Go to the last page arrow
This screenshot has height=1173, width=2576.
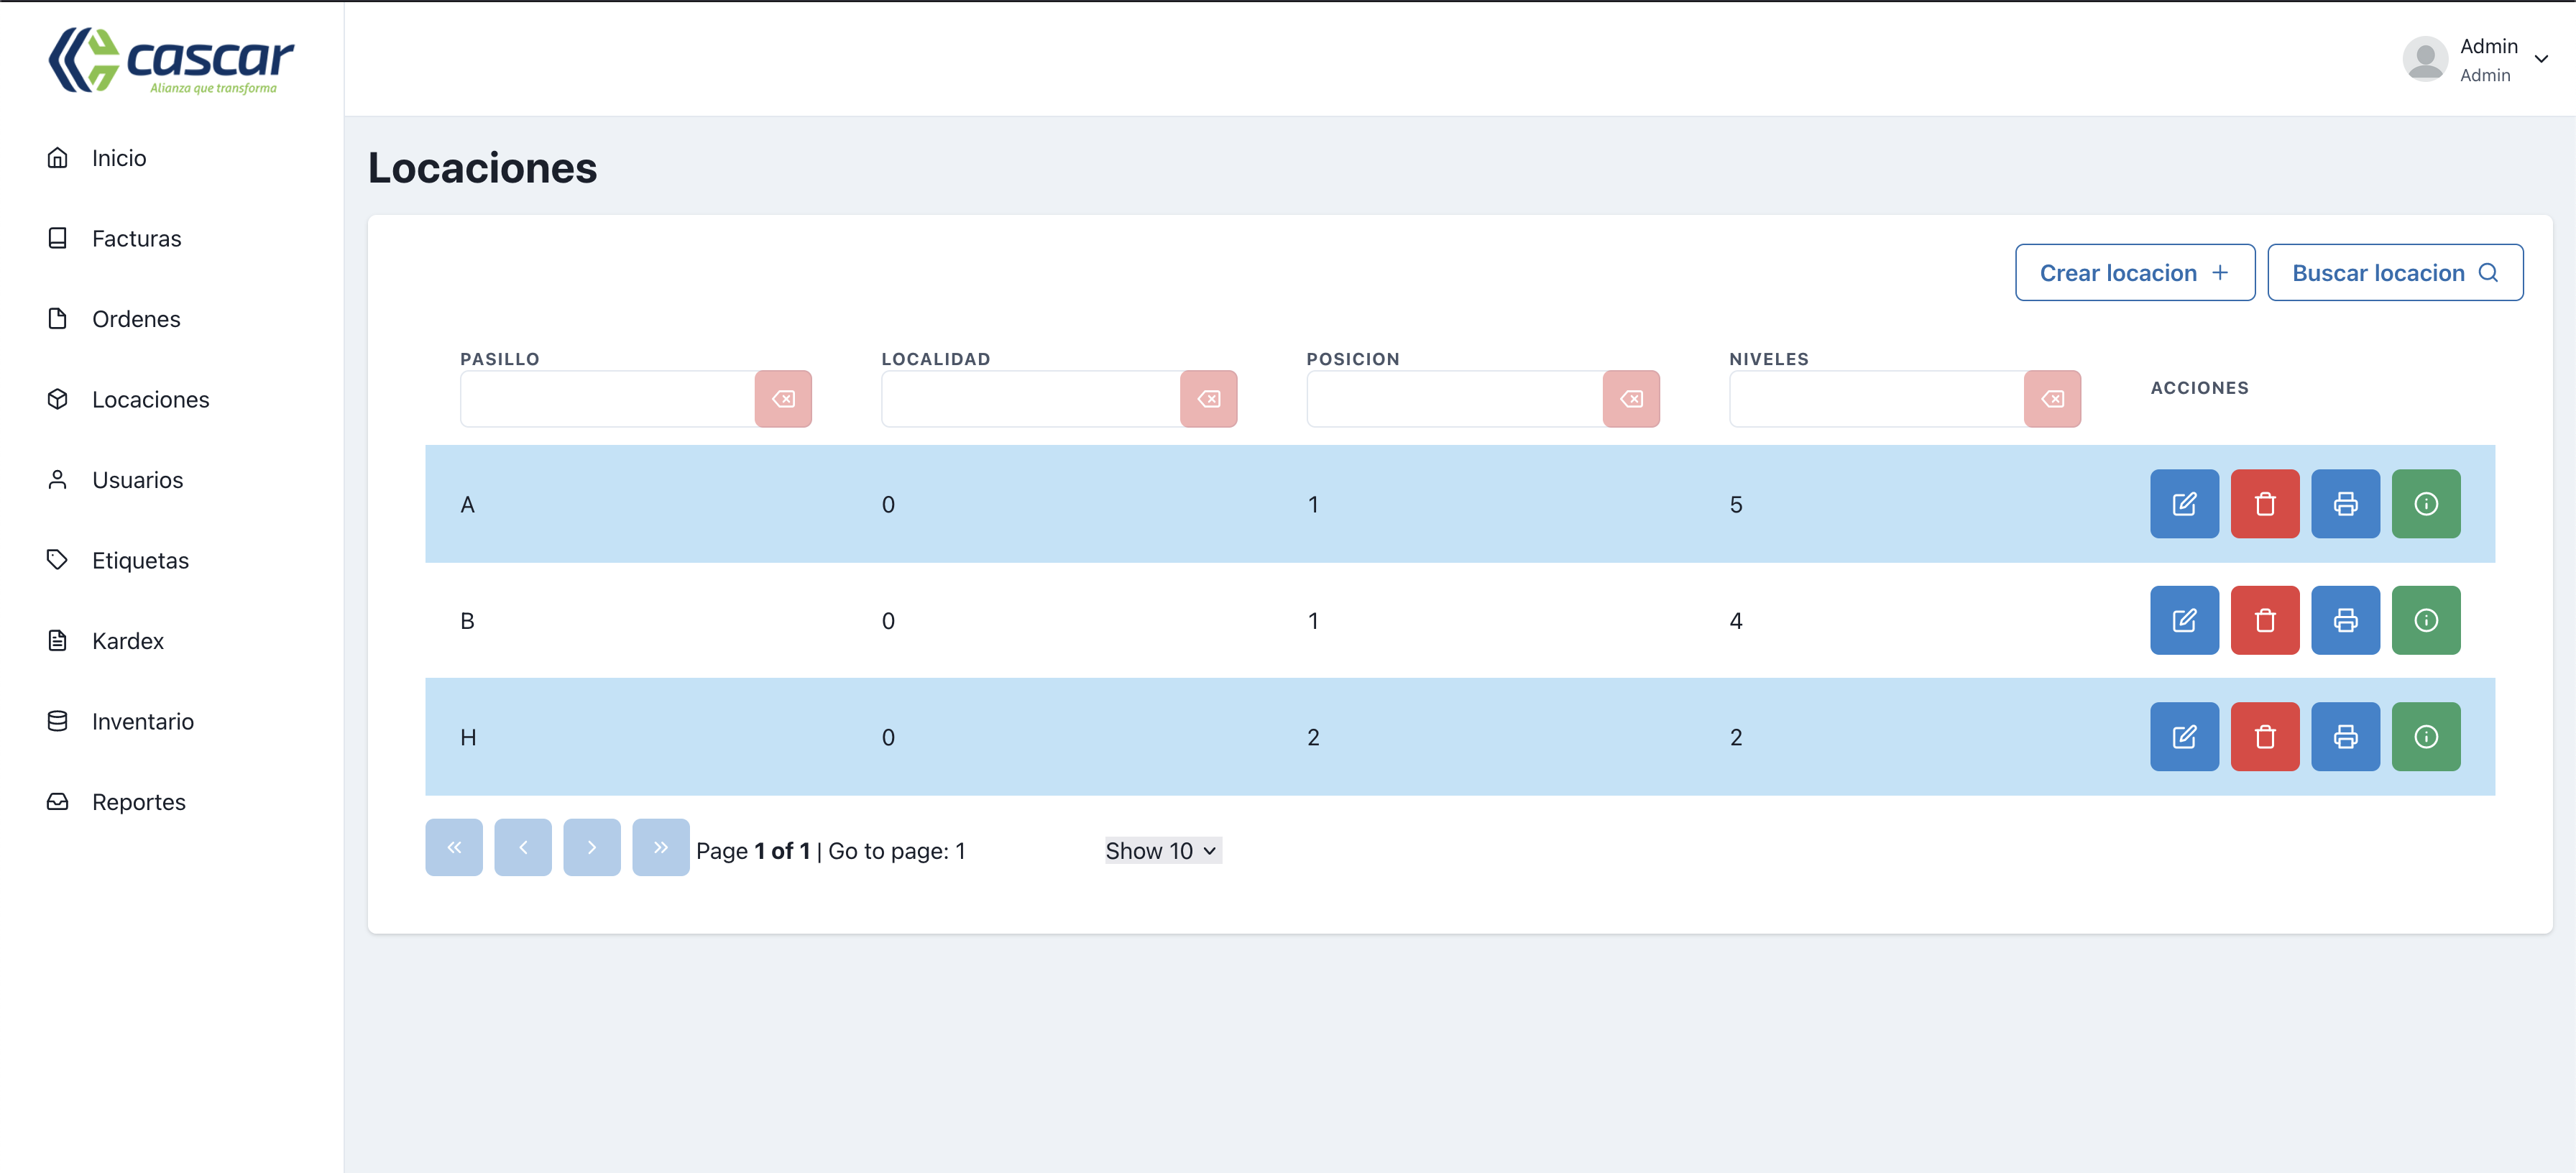(660, 847)
